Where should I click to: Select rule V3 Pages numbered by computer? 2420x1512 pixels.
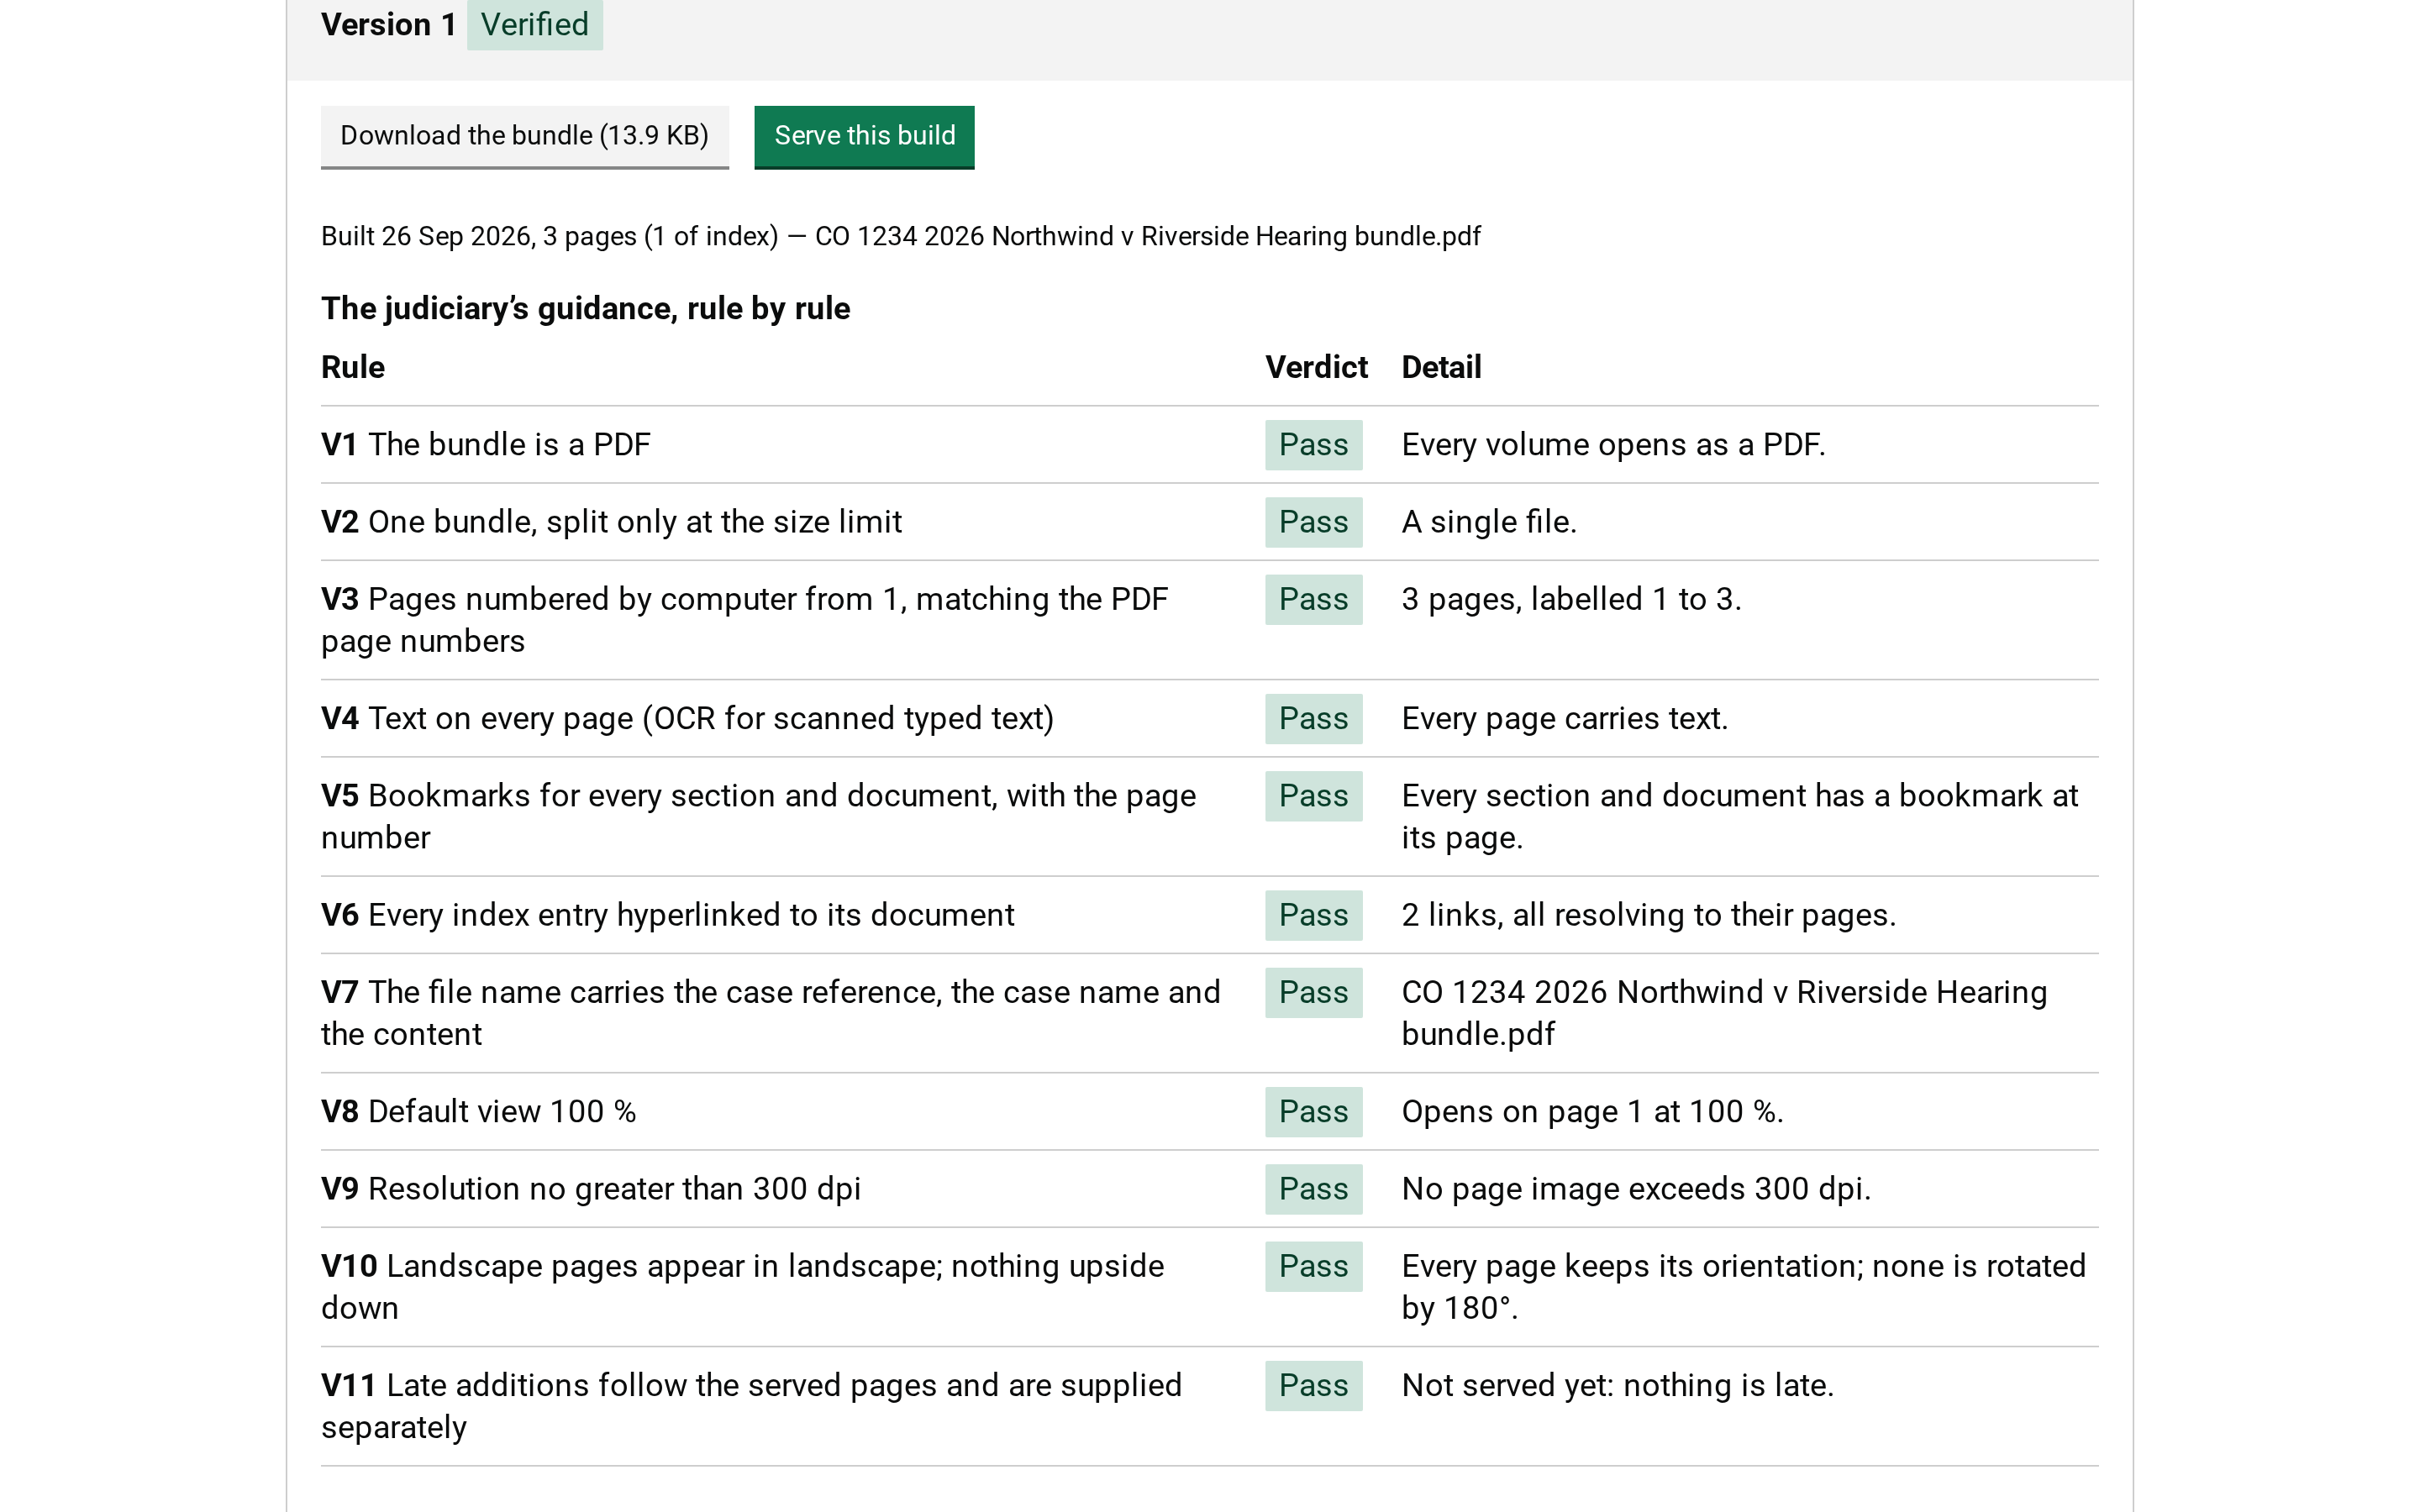tap(744, 620)
